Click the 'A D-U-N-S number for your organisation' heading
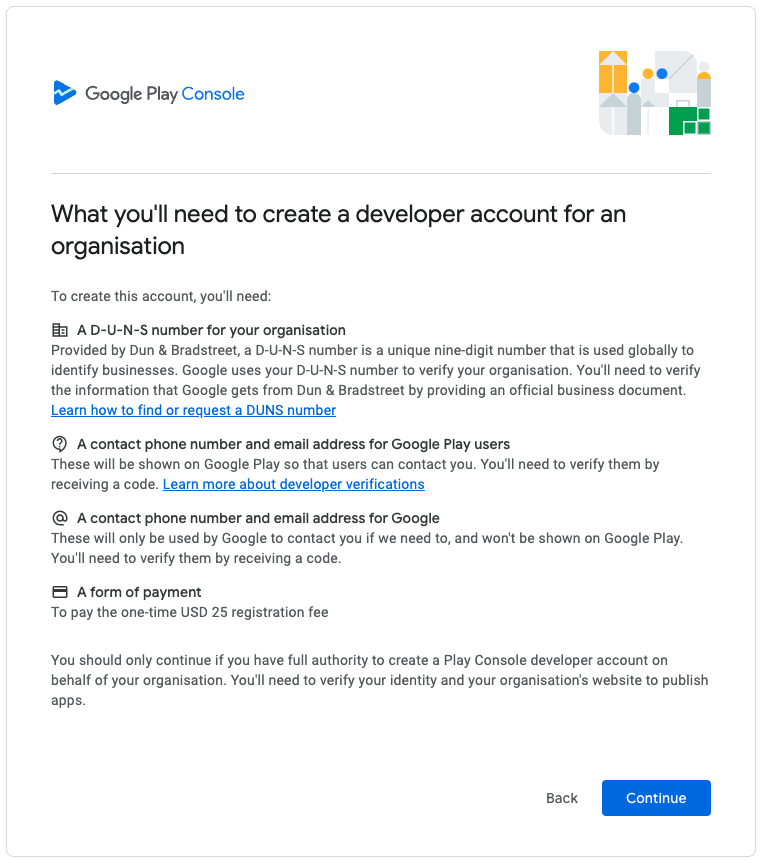 pyautogui.click(x=211, y=330)
